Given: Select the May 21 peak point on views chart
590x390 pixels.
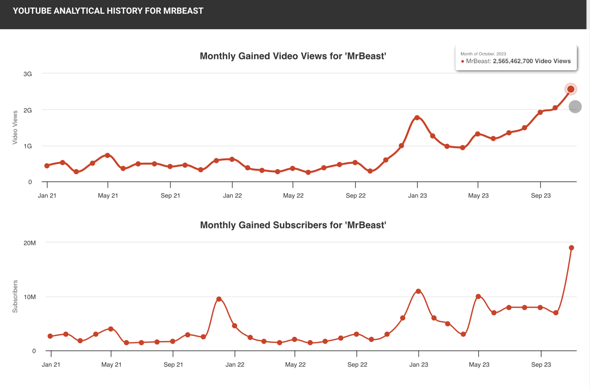Looking at the screenshot, I should pyautogui.click(x=108, y=155).
